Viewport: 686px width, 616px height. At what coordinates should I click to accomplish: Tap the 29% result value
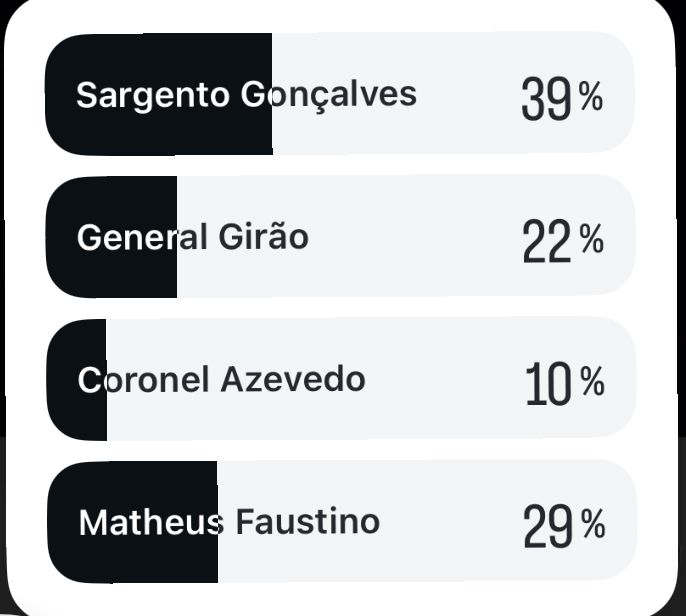click(547, 527)
